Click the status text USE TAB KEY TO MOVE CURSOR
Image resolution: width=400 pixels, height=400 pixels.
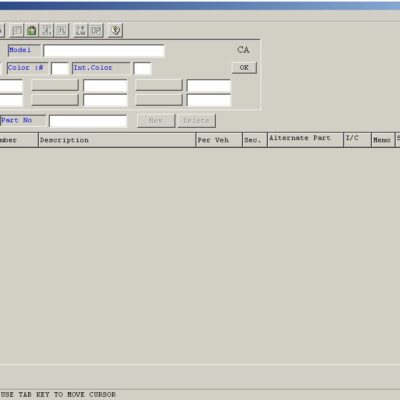pyautogui.click(x=58, y=394)
